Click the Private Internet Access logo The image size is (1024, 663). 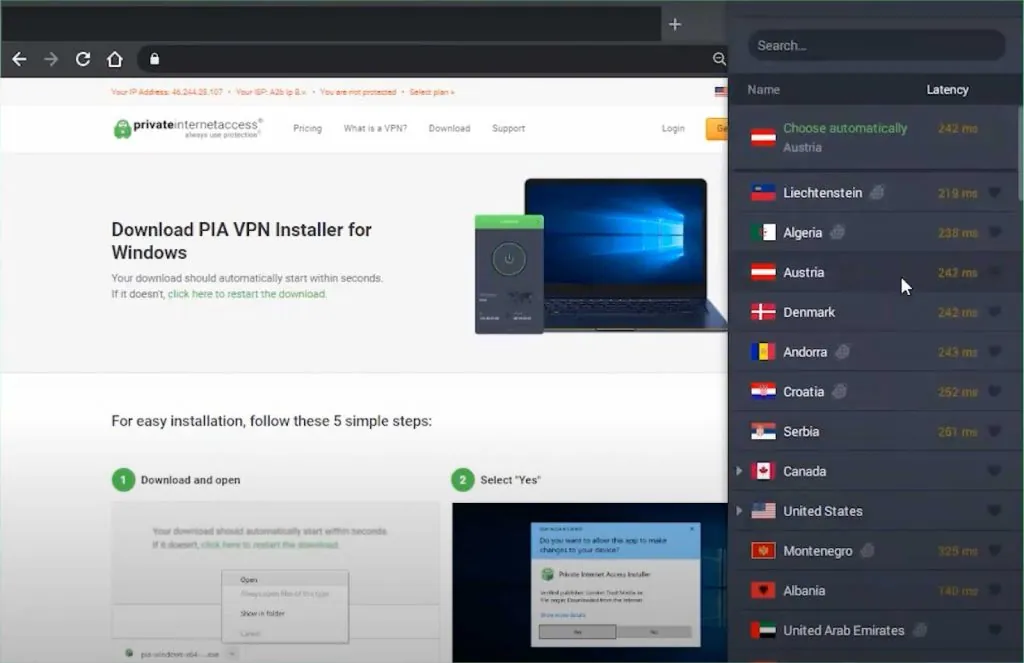188,128
